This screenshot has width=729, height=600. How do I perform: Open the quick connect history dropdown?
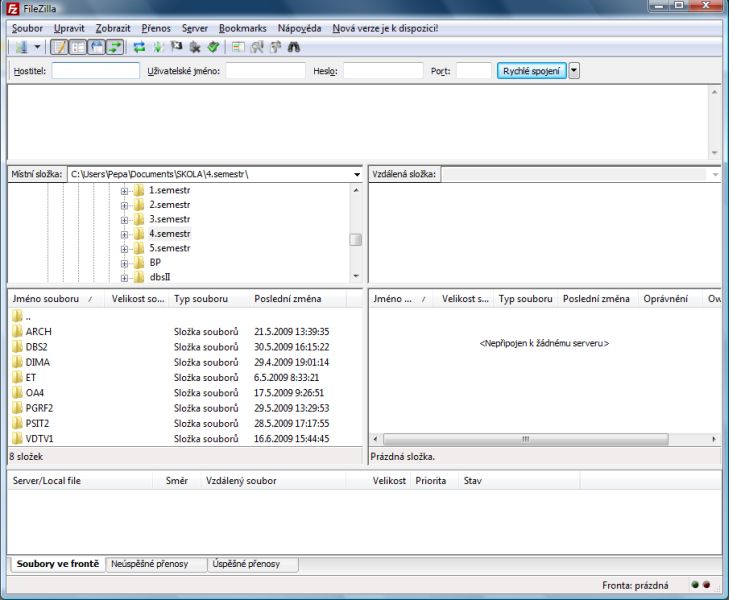tap(574, 71)
